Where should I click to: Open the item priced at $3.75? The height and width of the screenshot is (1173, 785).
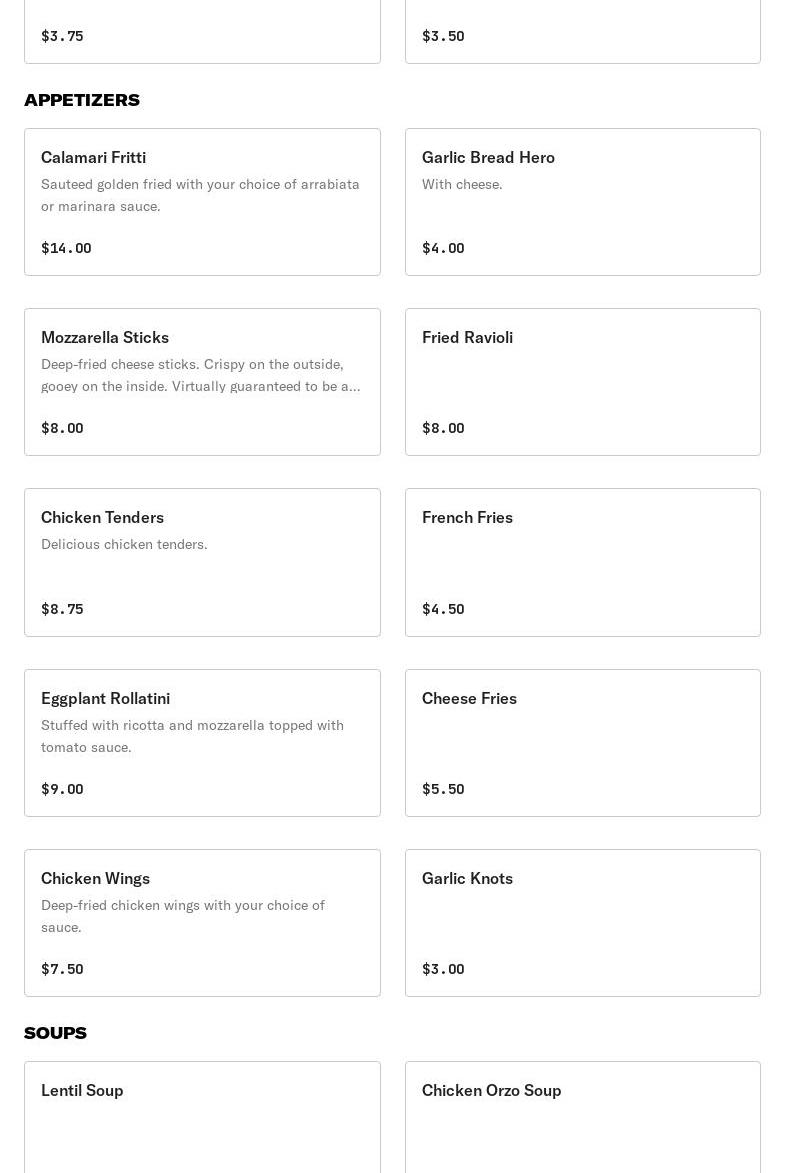202,32
